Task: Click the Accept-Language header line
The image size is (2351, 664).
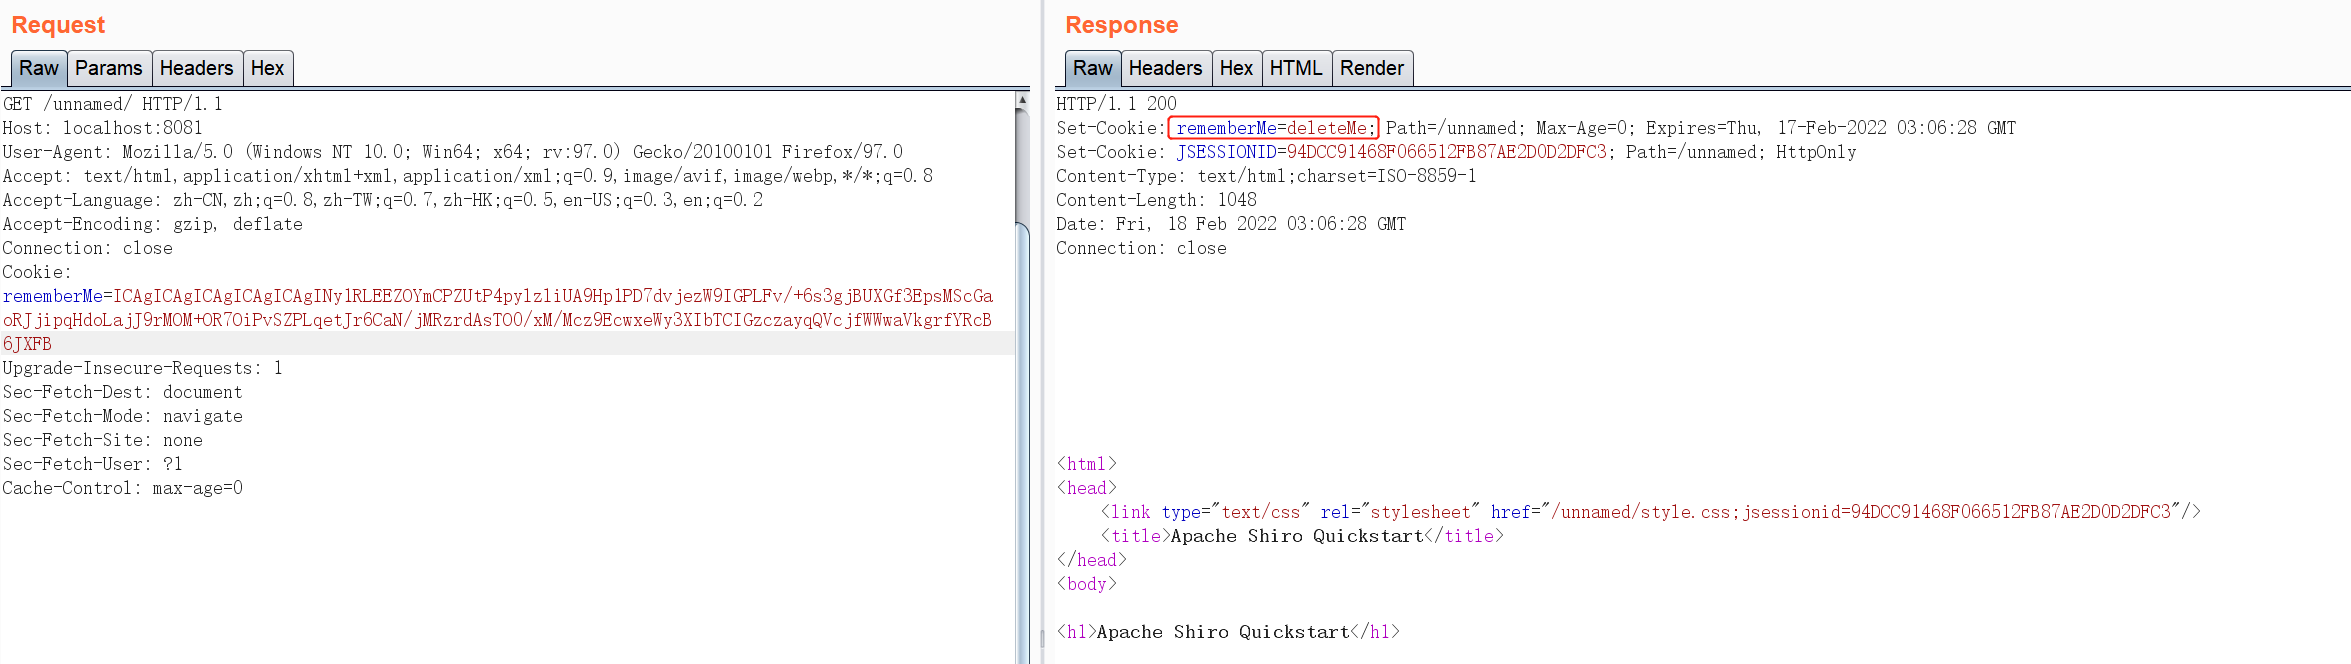Action: pyautogui.click(x=383, y=200)
